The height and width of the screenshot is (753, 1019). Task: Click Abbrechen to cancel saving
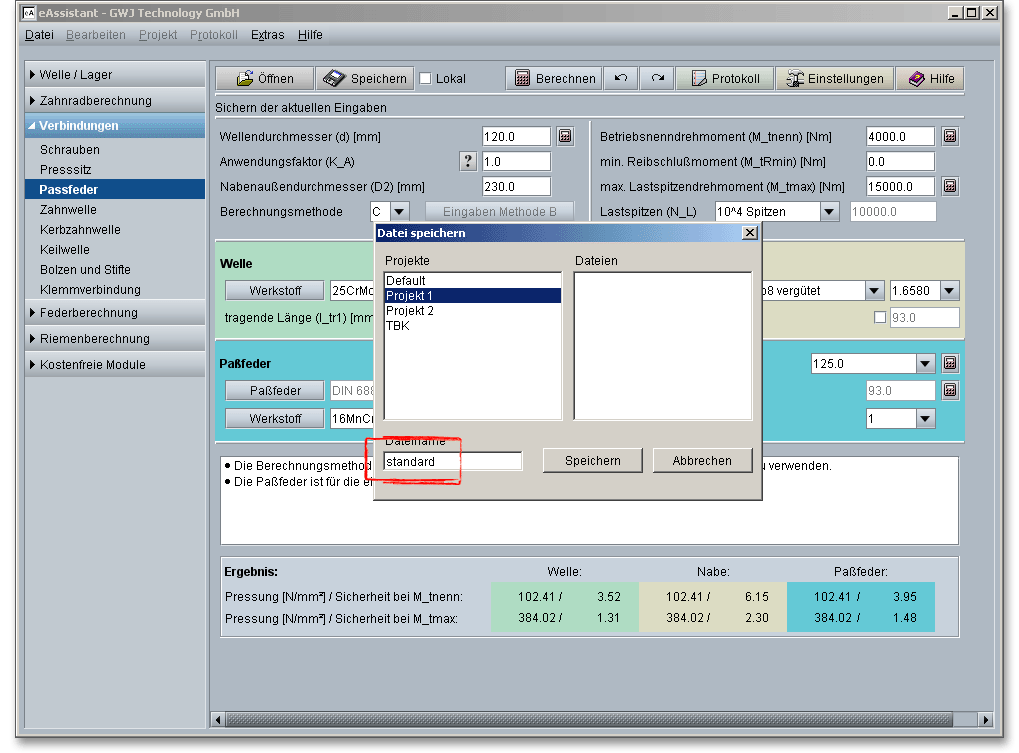click(702, 461)
